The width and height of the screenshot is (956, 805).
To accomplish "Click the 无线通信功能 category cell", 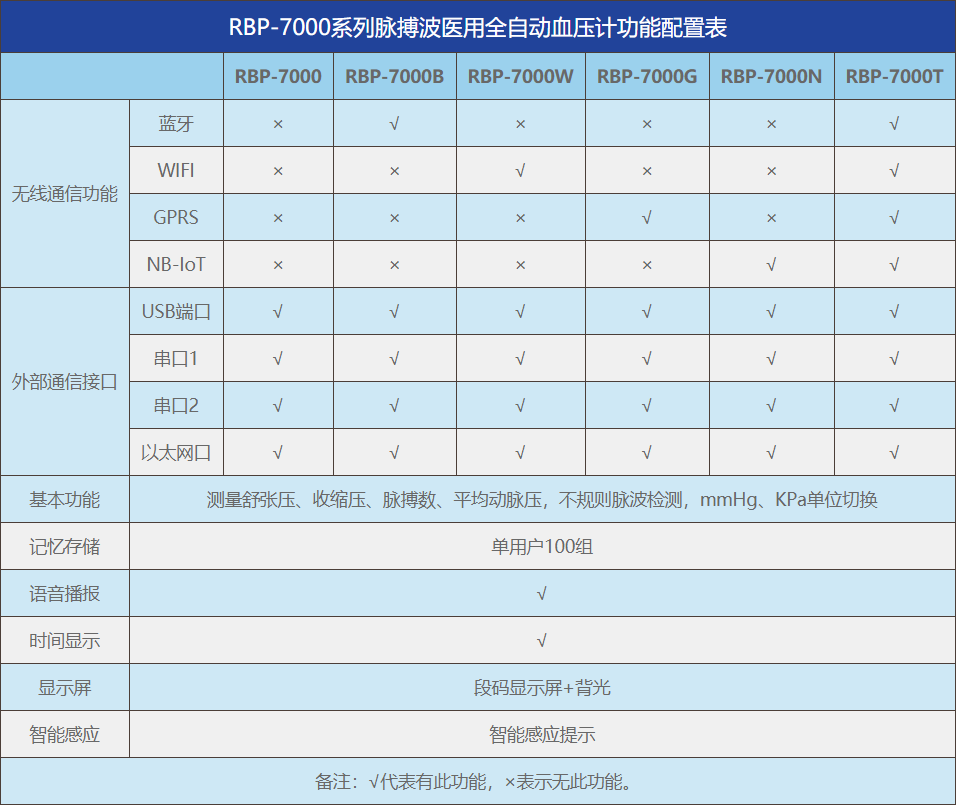I will [65, 194].
